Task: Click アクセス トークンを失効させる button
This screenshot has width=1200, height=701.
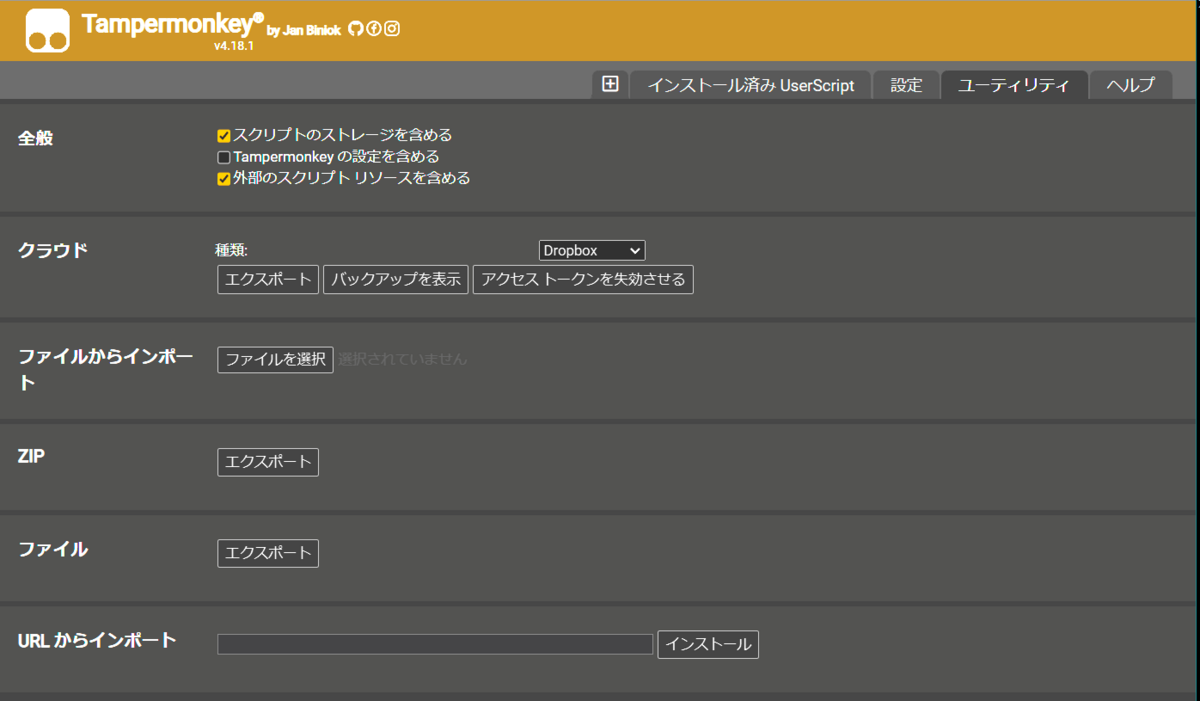Action: pos(583,280)
